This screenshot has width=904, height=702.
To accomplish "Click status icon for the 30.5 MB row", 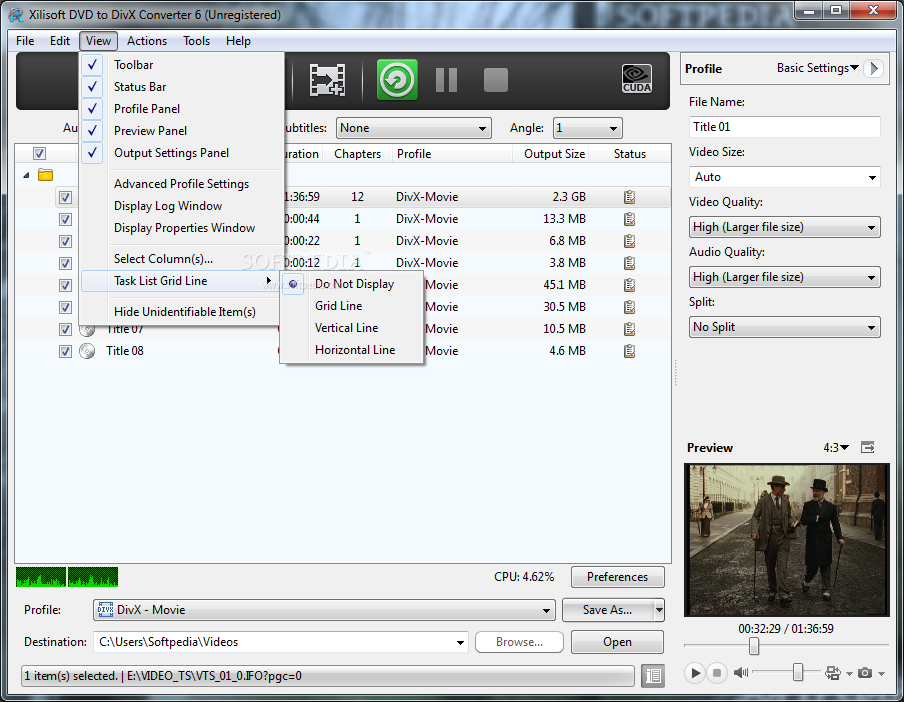I will point(630,307).
